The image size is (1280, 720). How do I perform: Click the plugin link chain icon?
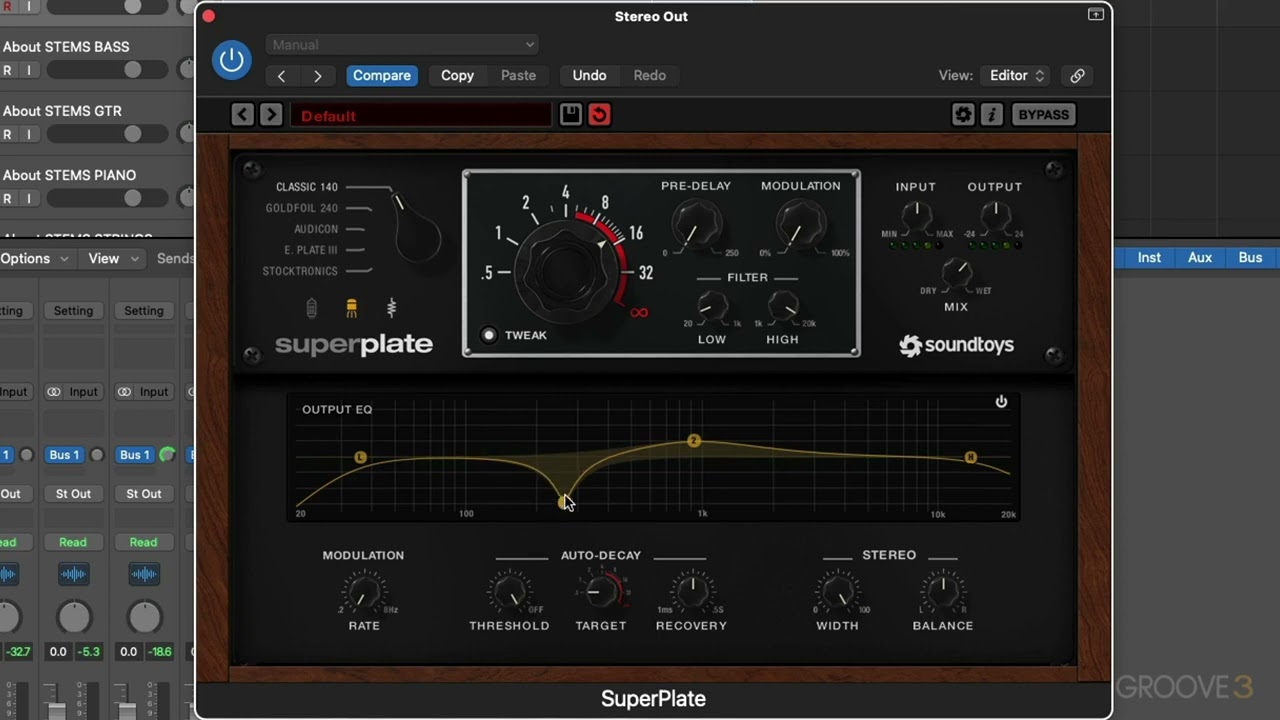coord(1077,76)
